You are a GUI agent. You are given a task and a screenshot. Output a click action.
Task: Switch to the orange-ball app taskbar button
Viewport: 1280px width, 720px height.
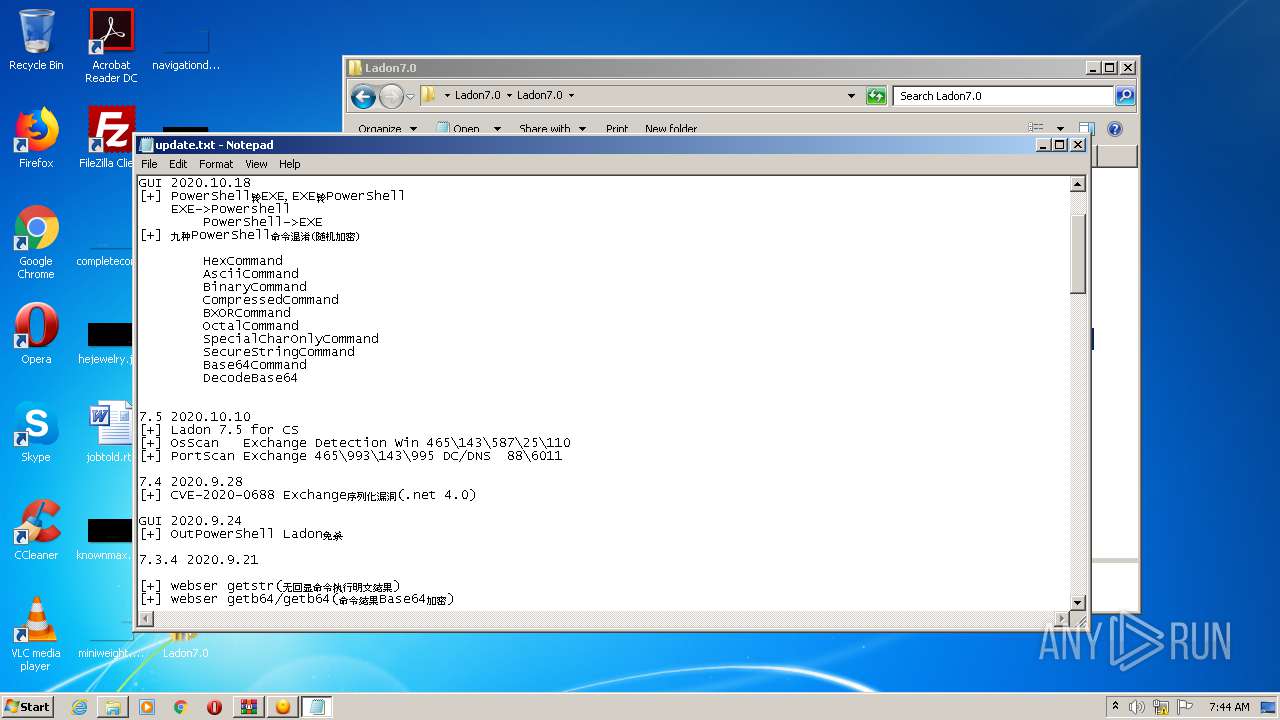[283, 707]
